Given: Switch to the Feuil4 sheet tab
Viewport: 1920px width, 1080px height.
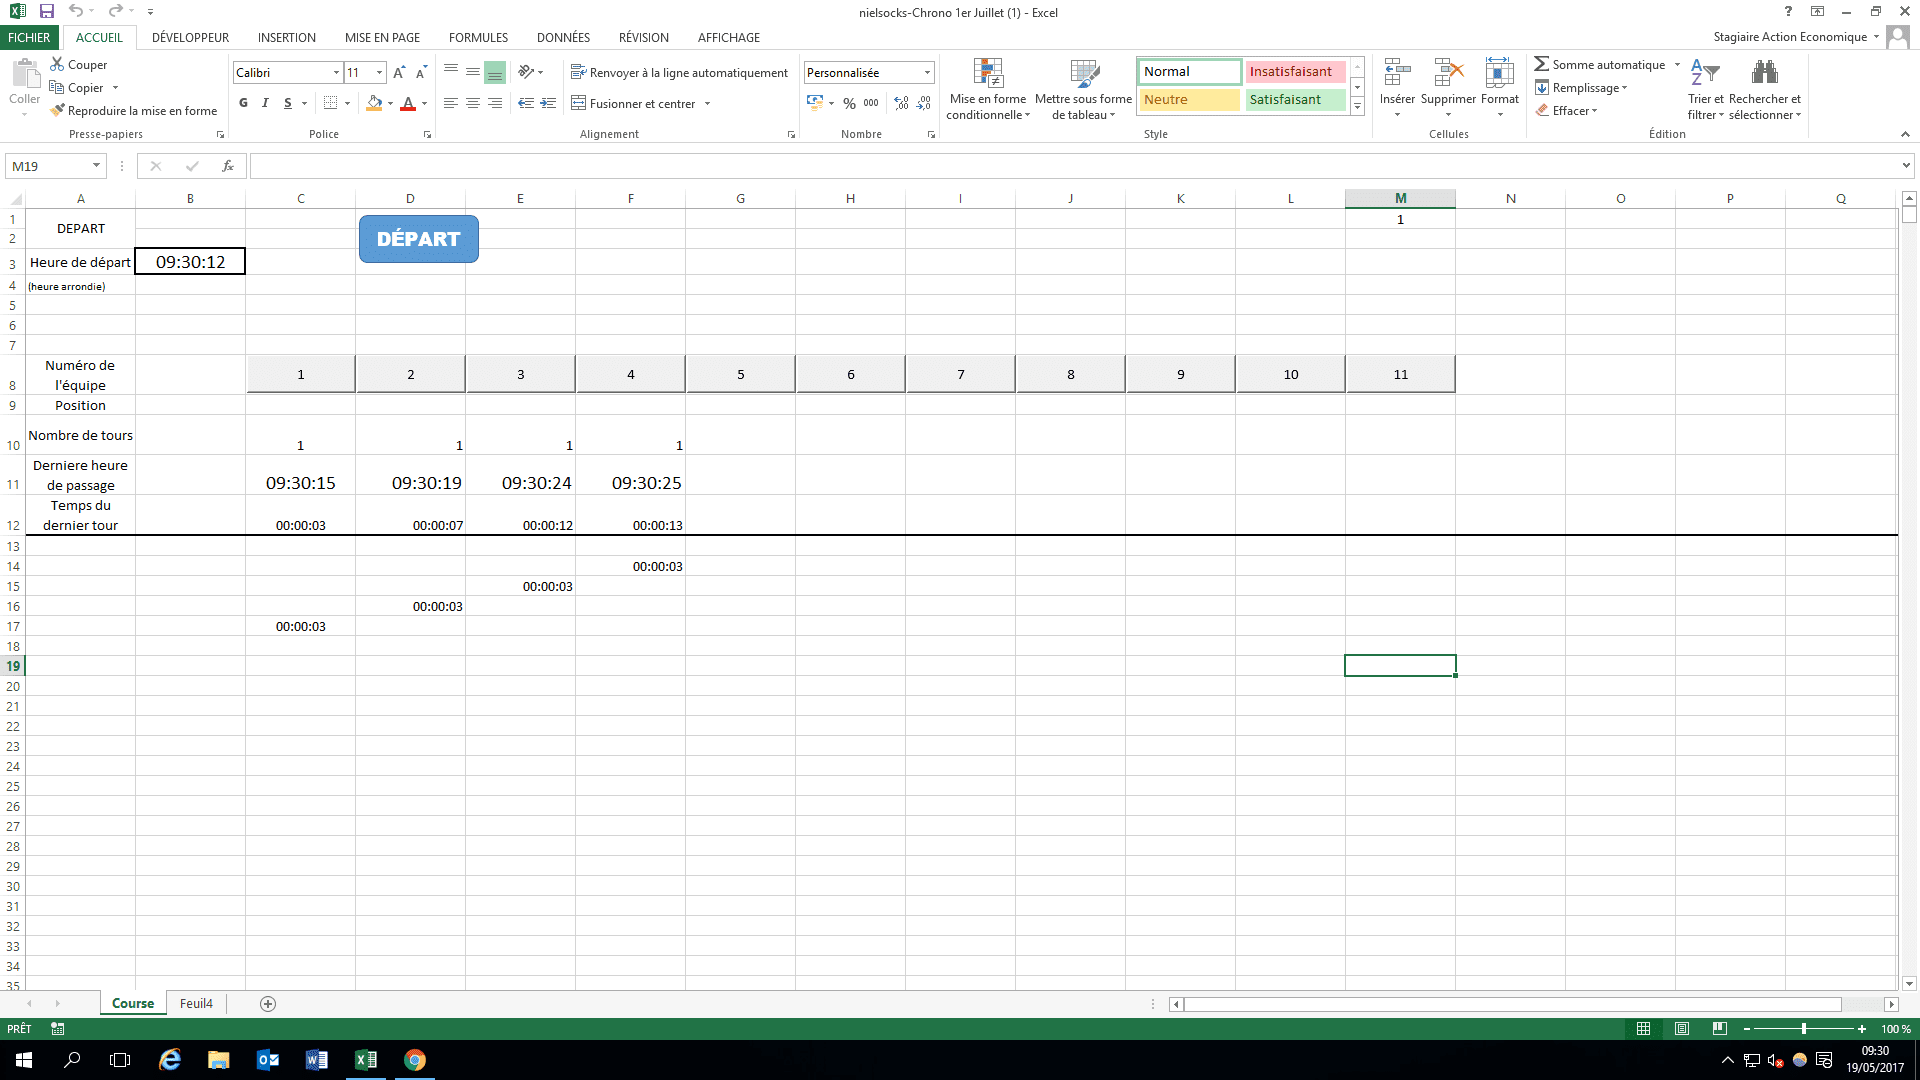Looking at the screenshot, I should [196, 1003].
